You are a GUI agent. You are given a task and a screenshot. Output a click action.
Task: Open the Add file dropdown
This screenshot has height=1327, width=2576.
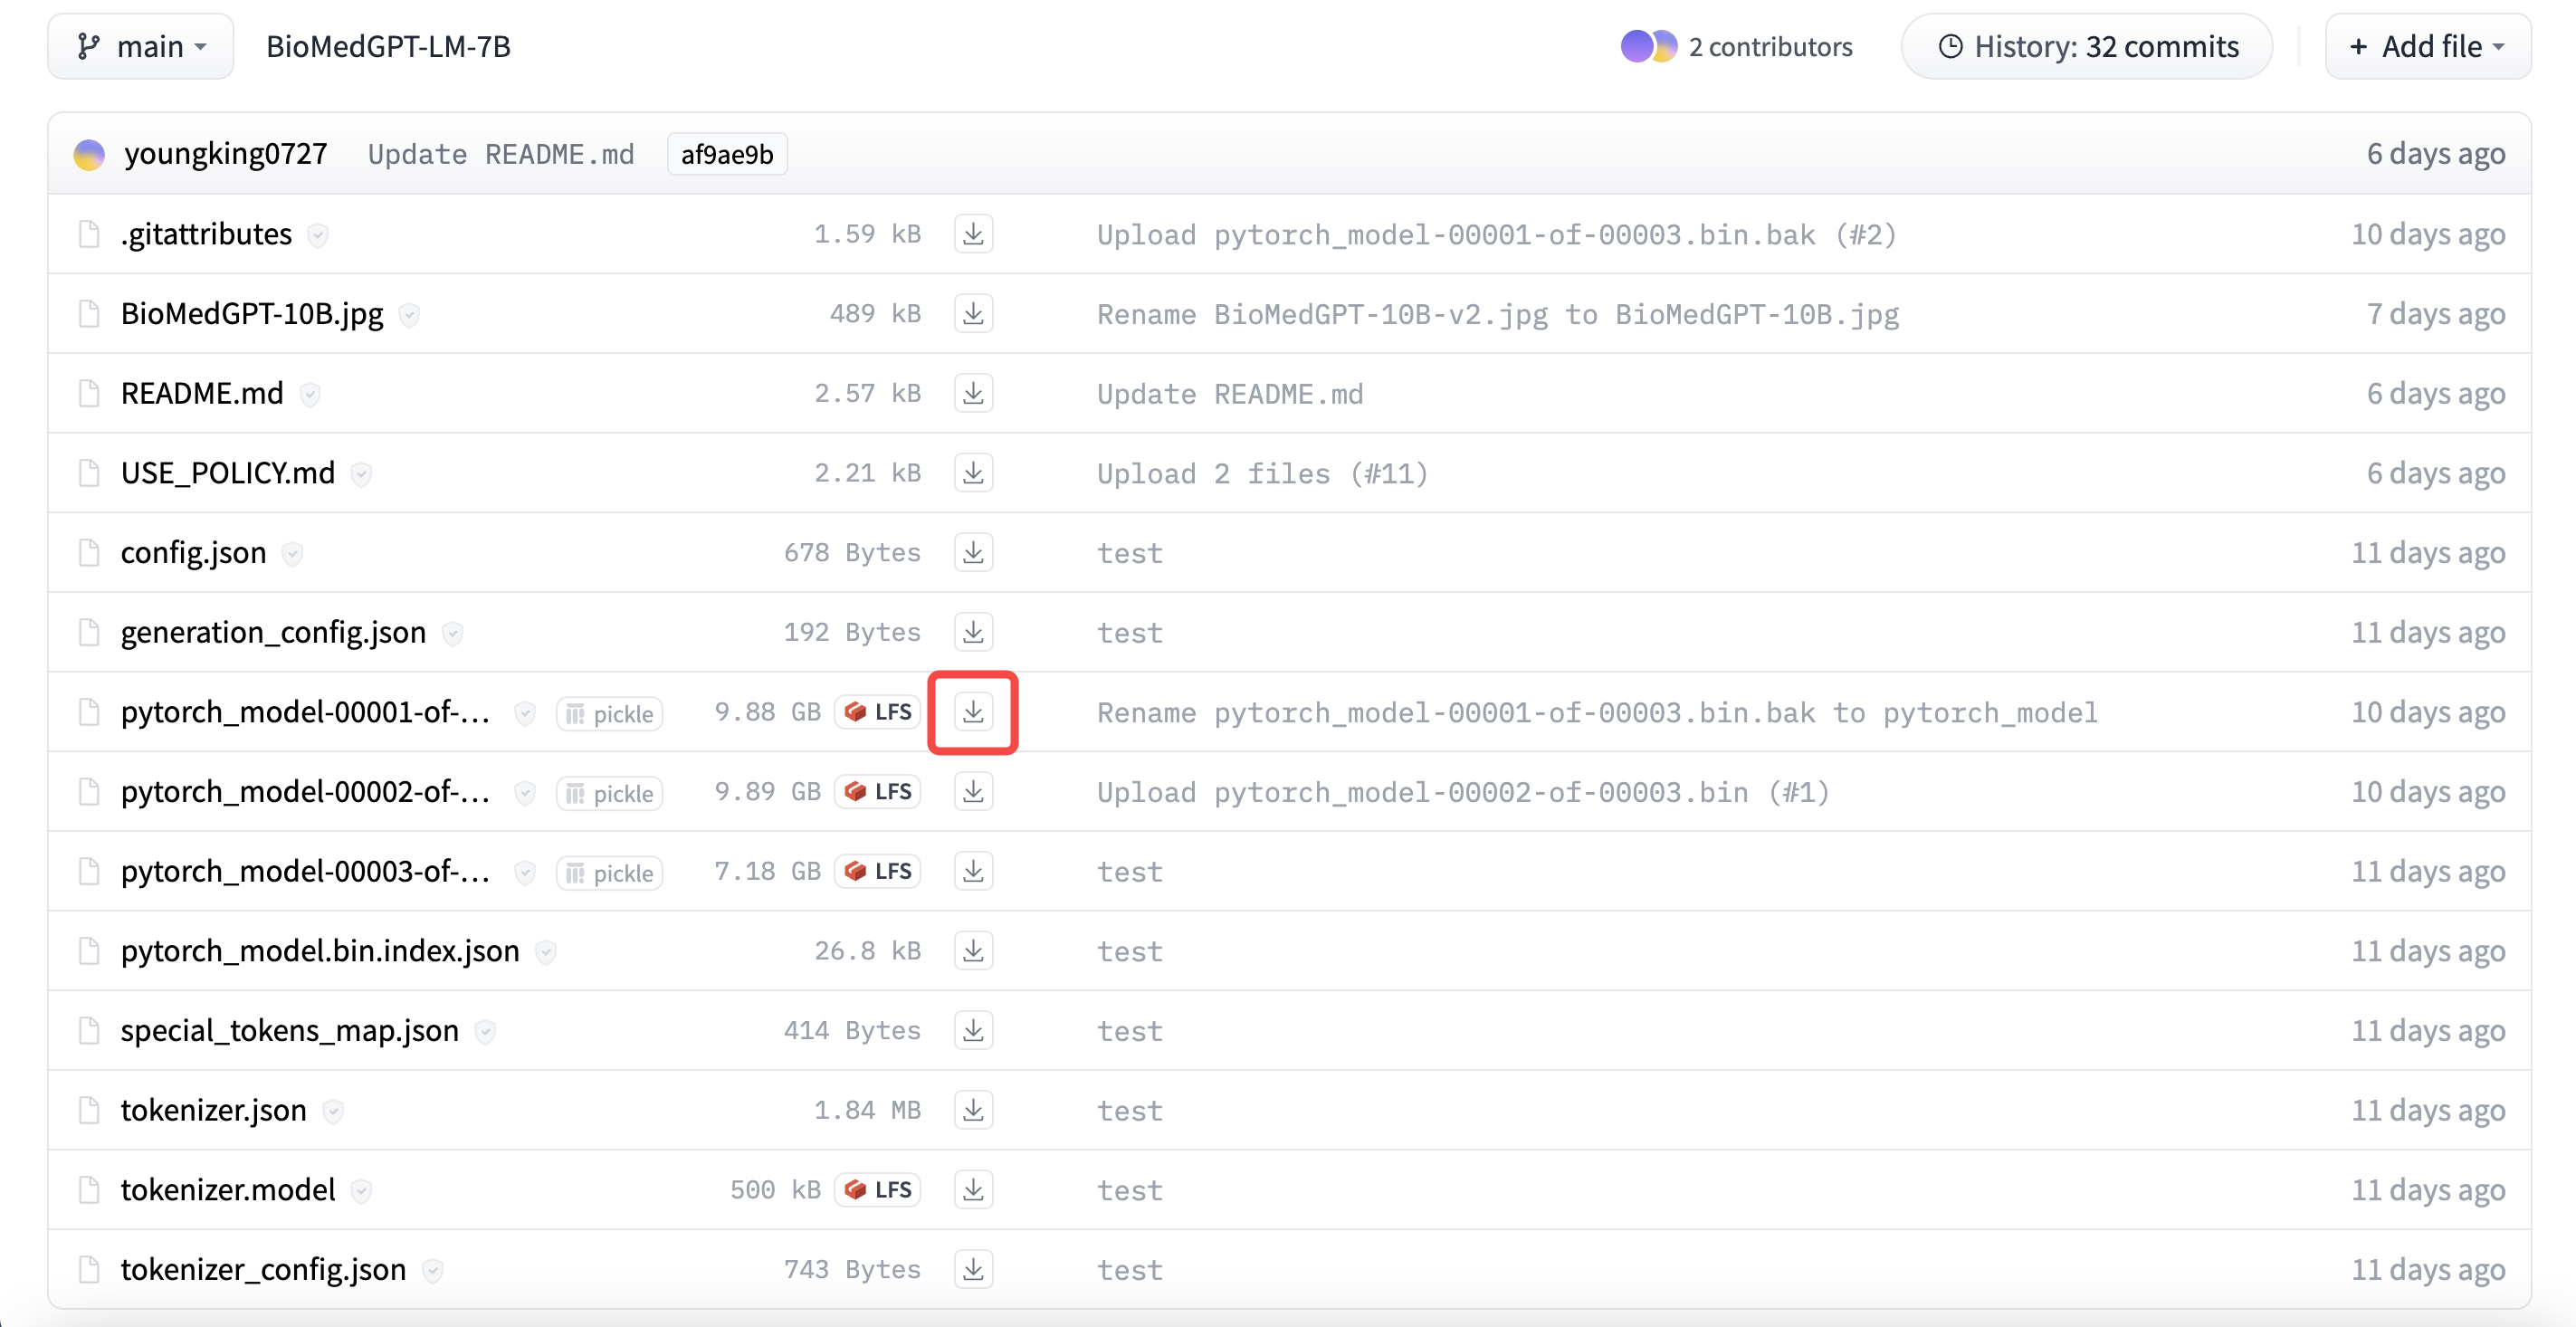click(2428, 46)
